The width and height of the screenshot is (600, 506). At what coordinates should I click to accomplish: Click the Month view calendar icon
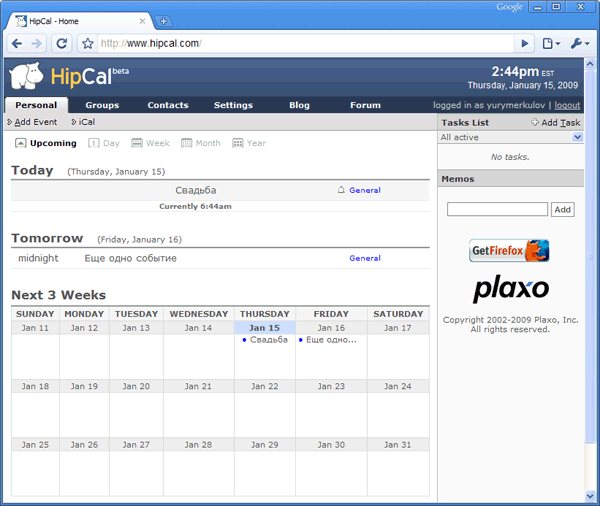[186, 143]
